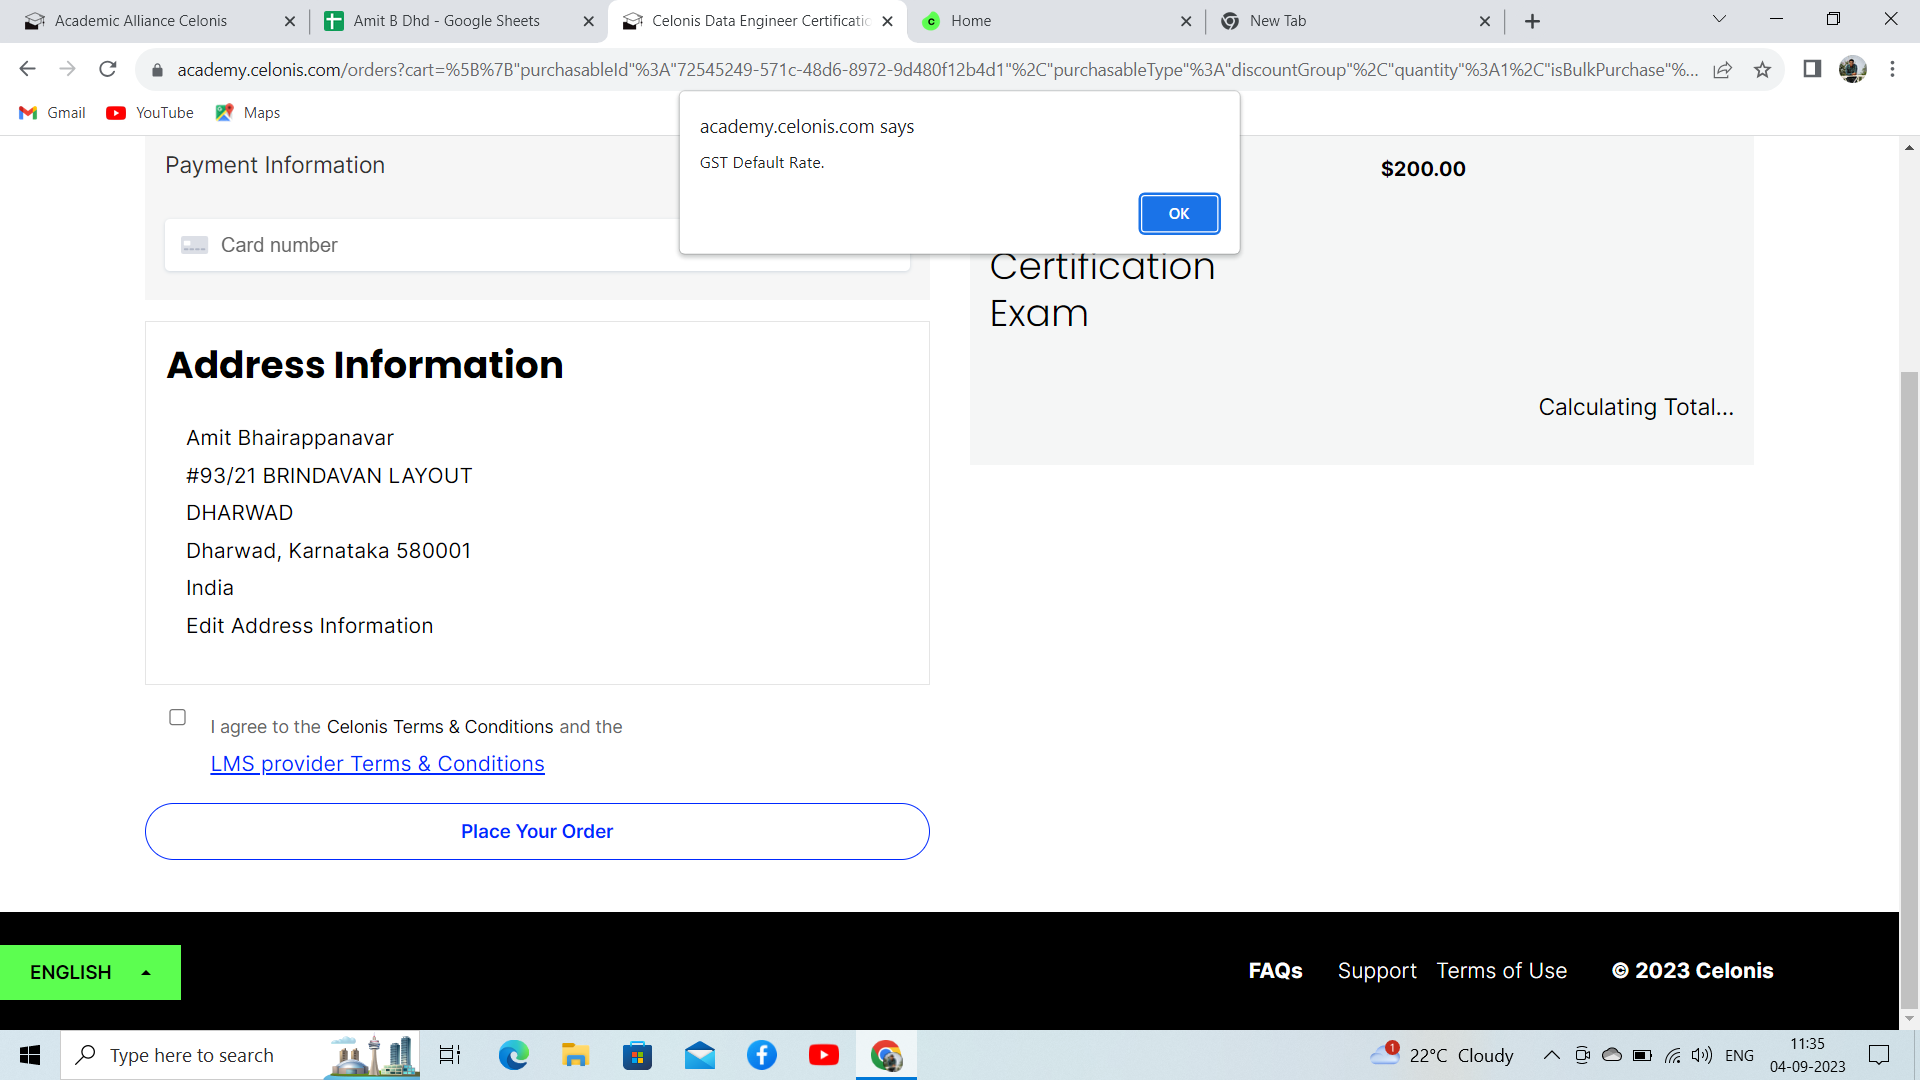Screen dimensions: 1920x1080
Task: Click the Place Your Order button
Action: point(537,831)
